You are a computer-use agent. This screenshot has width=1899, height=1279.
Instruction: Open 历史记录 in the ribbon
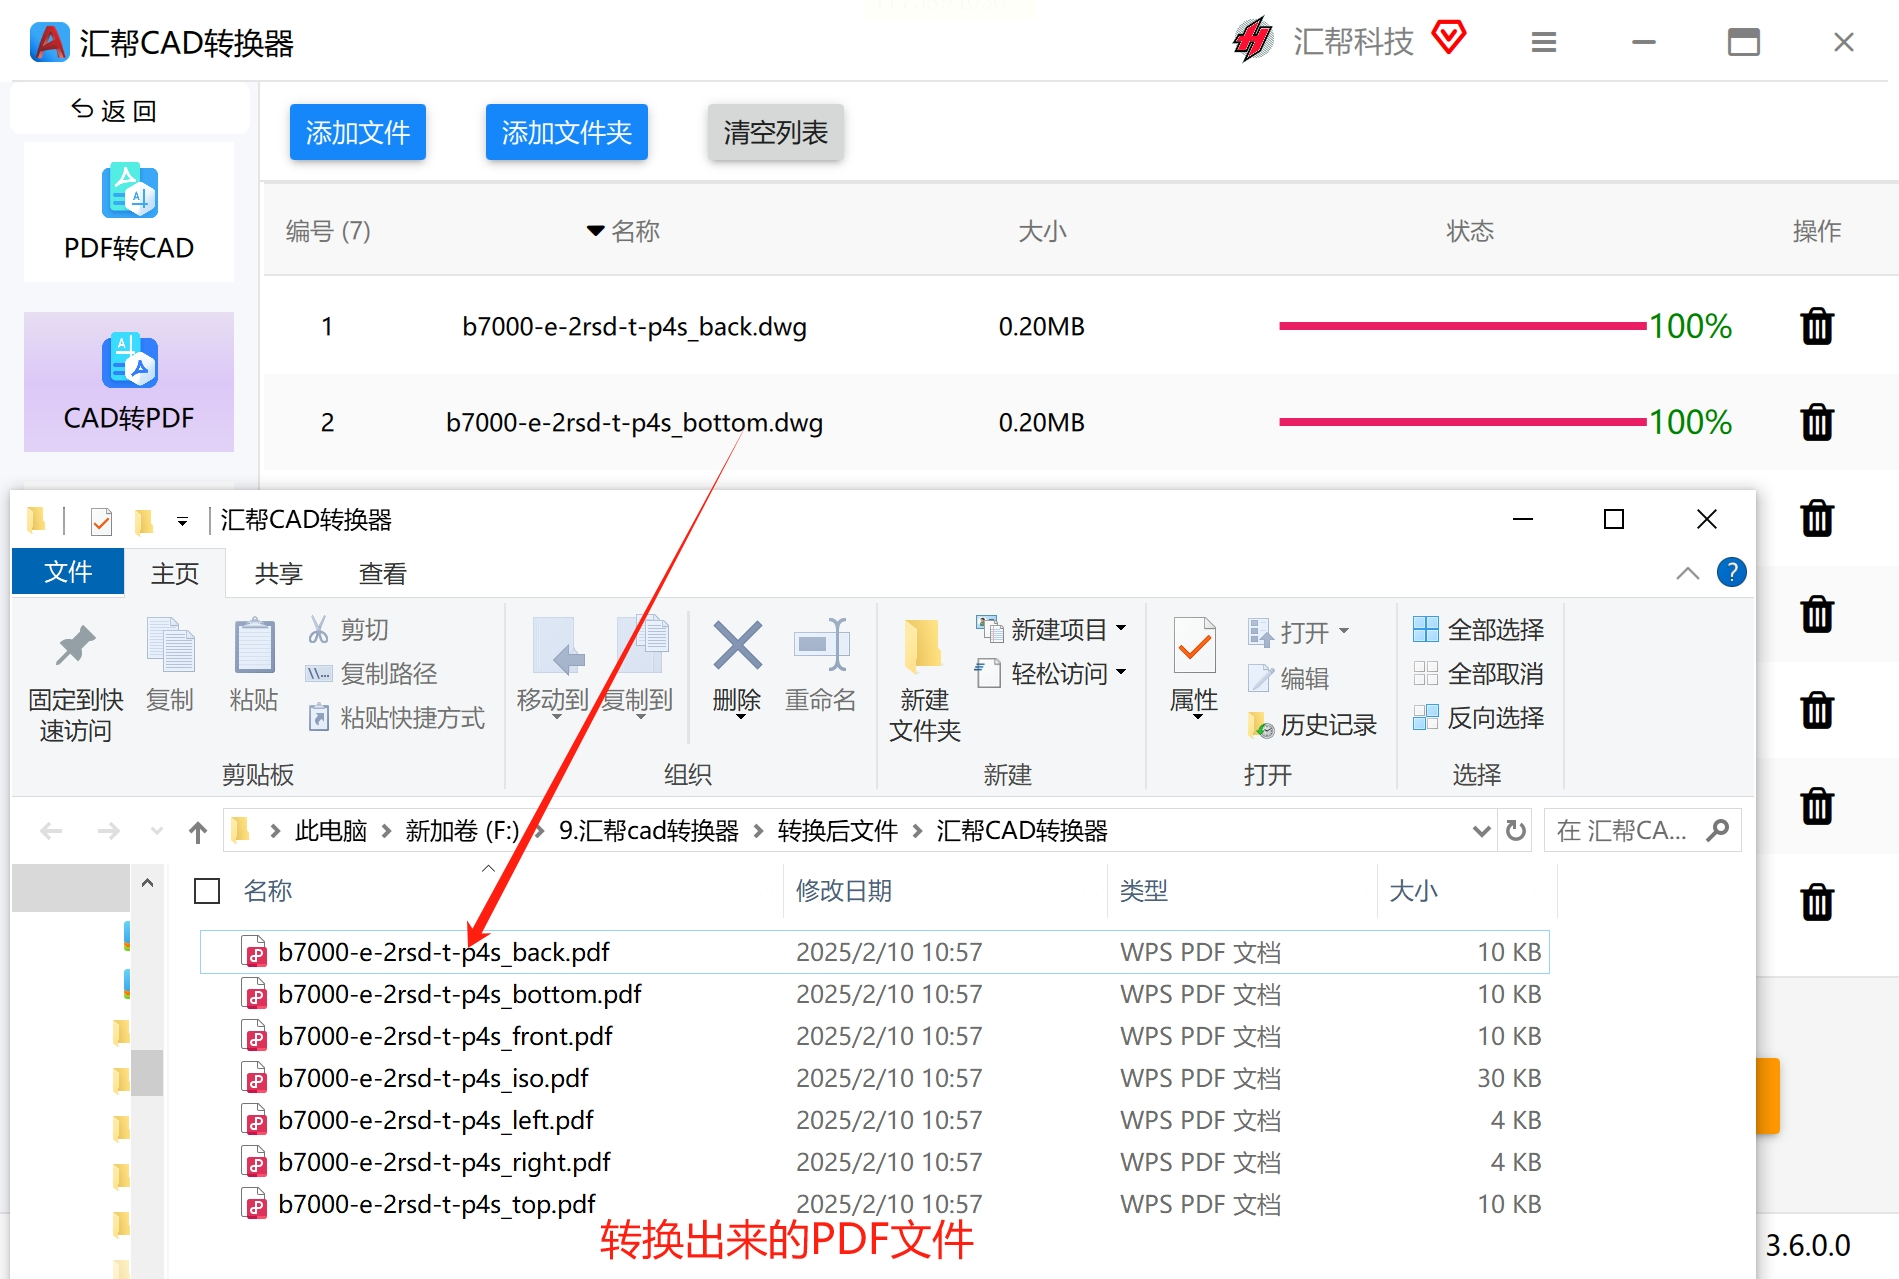click(1312, 724)
